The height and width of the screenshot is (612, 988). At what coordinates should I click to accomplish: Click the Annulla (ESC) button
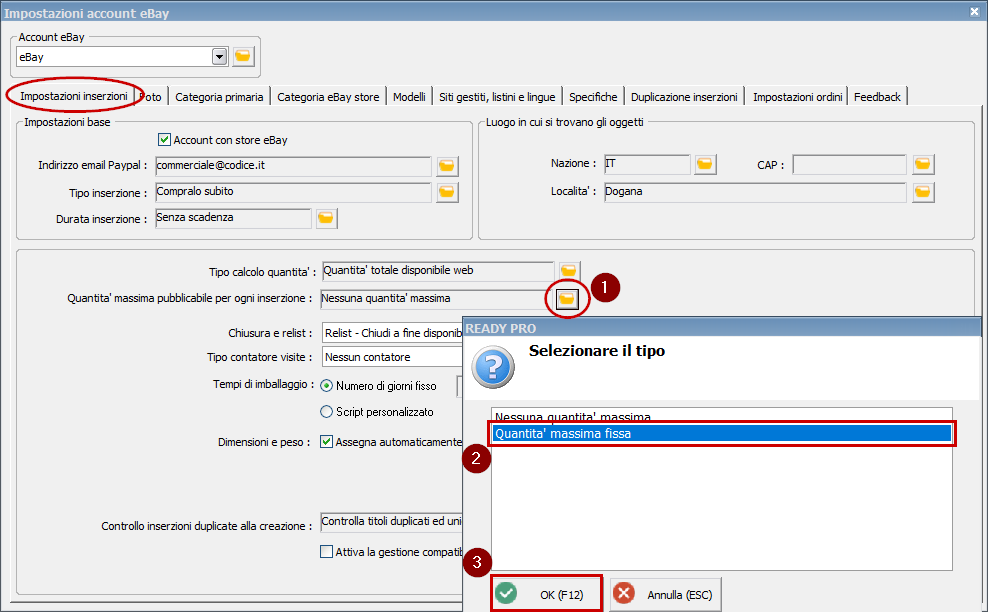pyautogui.click(x=666, y=594)
